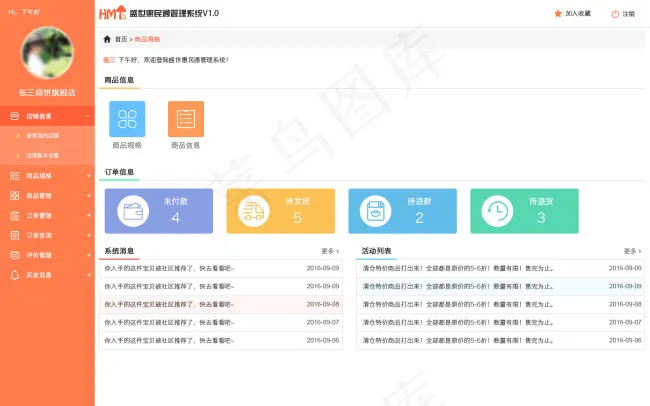Open the orange 商品信息 list icon
650x406 pixels.
point(185,119)
